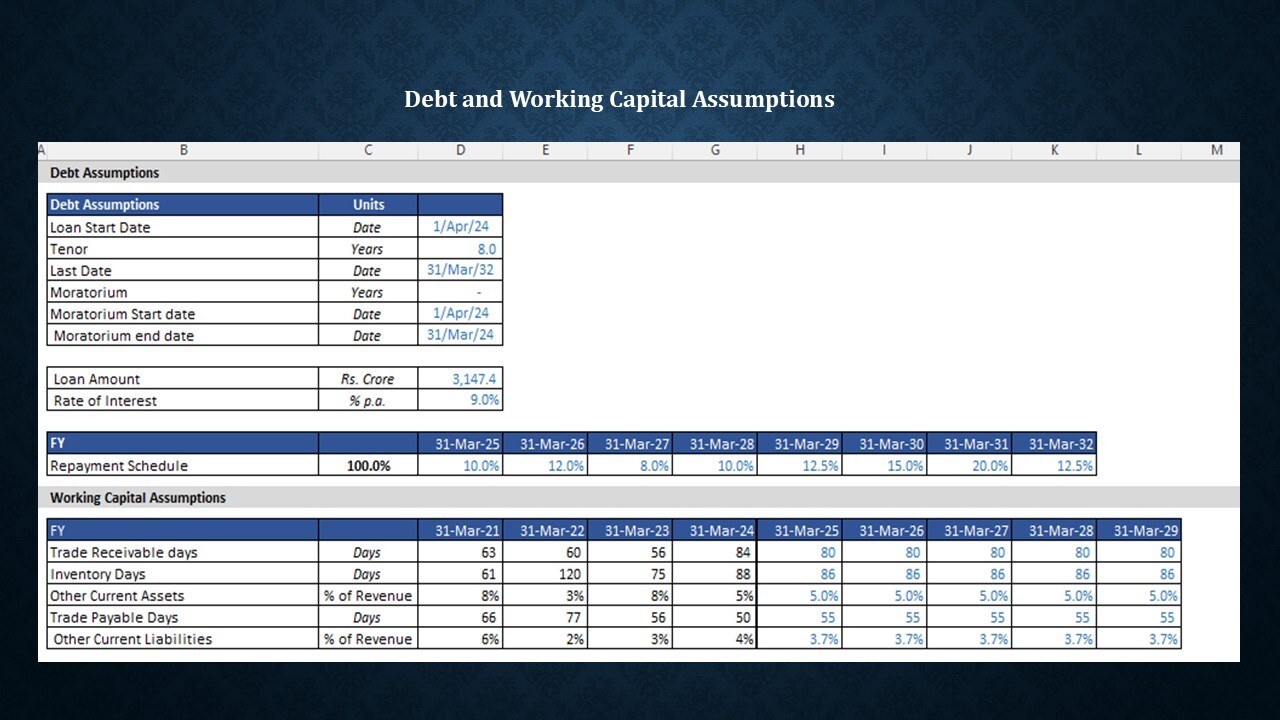The height and width of the screenshot is (720, 1280).
Task: Click the 31-Mar-32 repayment header
Action: 1054,443
